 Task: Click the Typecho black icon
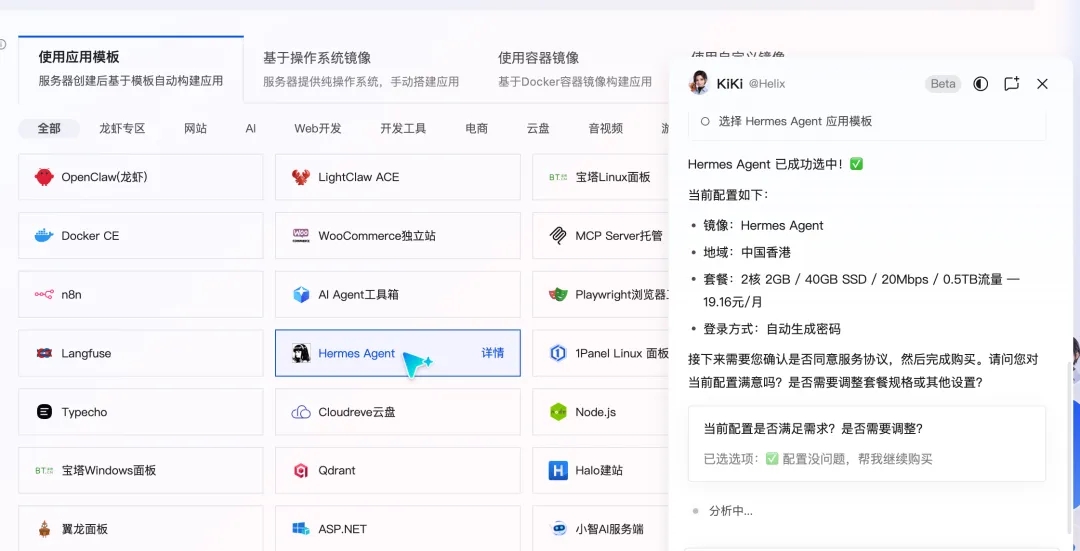tap(44, 412)
